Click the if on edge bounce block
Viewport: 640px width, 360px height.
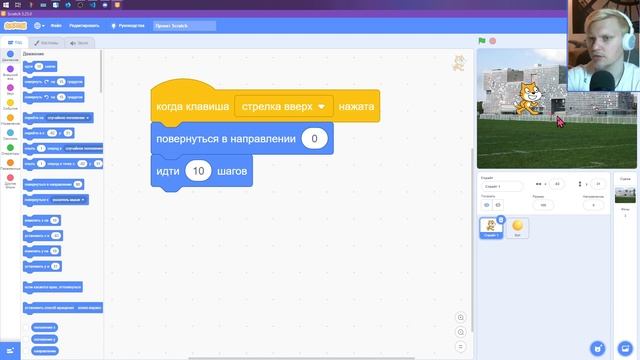point(53,287)
